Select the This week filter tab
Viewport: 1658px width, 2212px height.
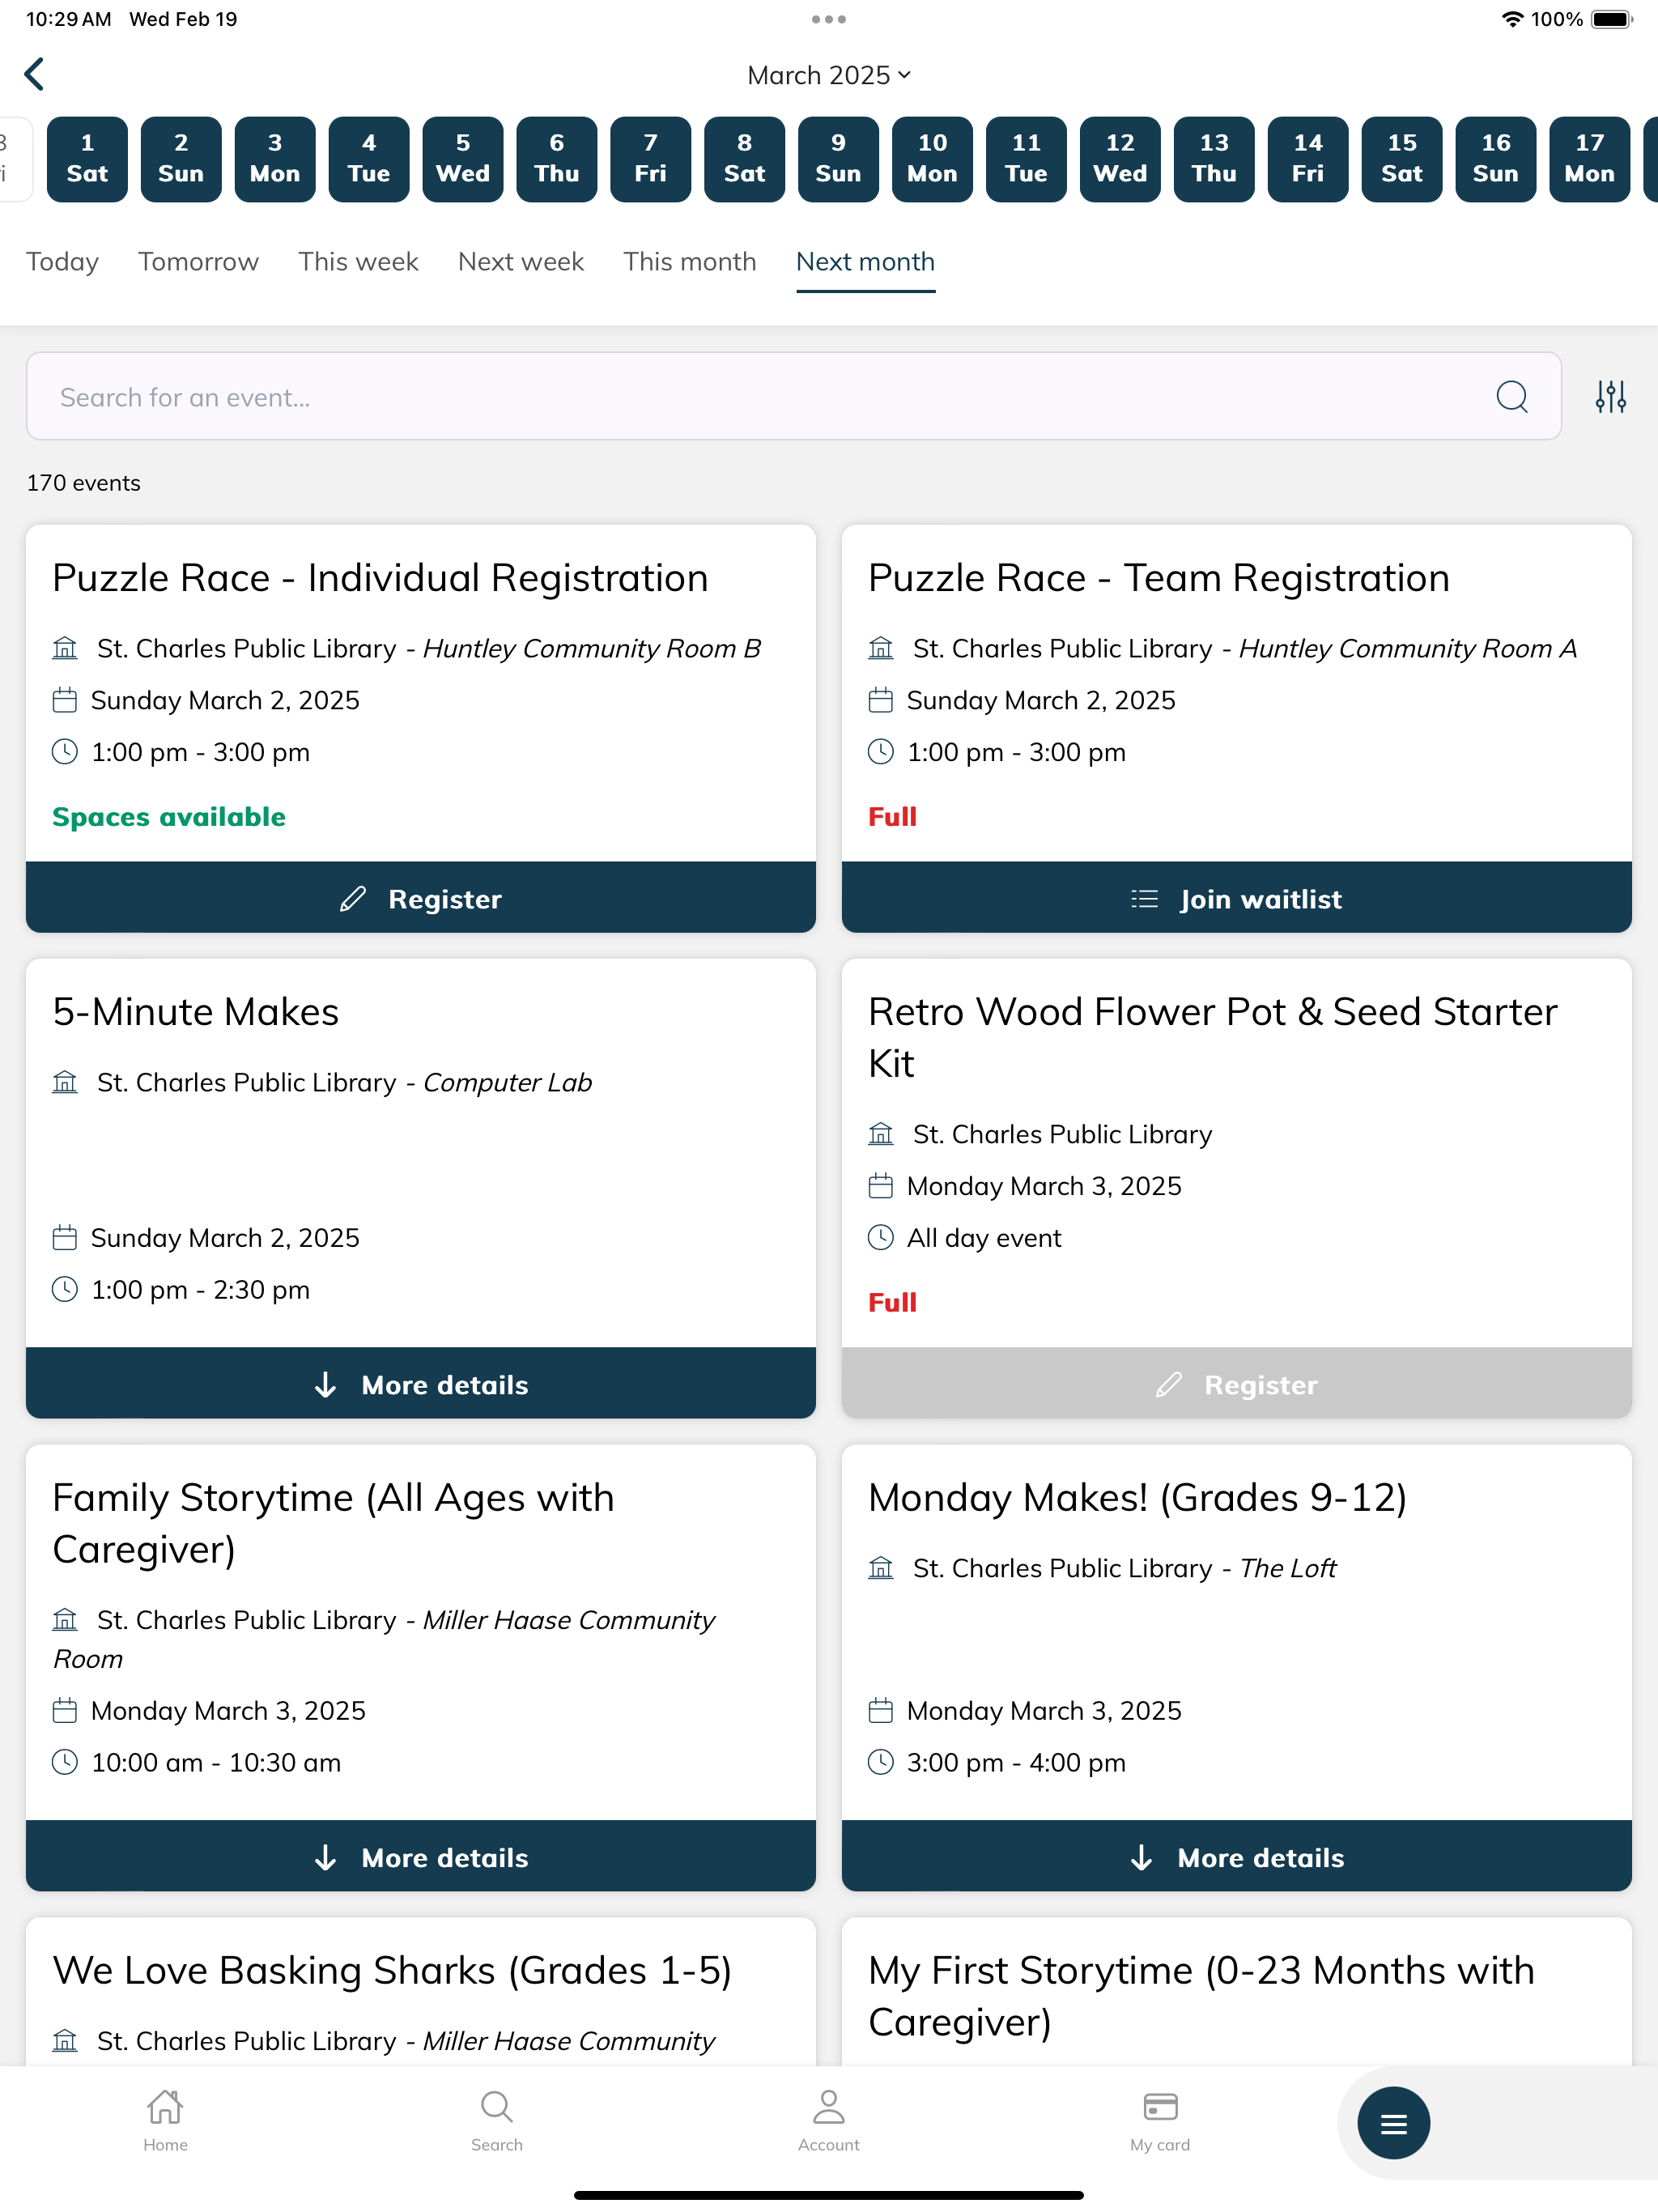pyautogui.click(x=358, y=262)
